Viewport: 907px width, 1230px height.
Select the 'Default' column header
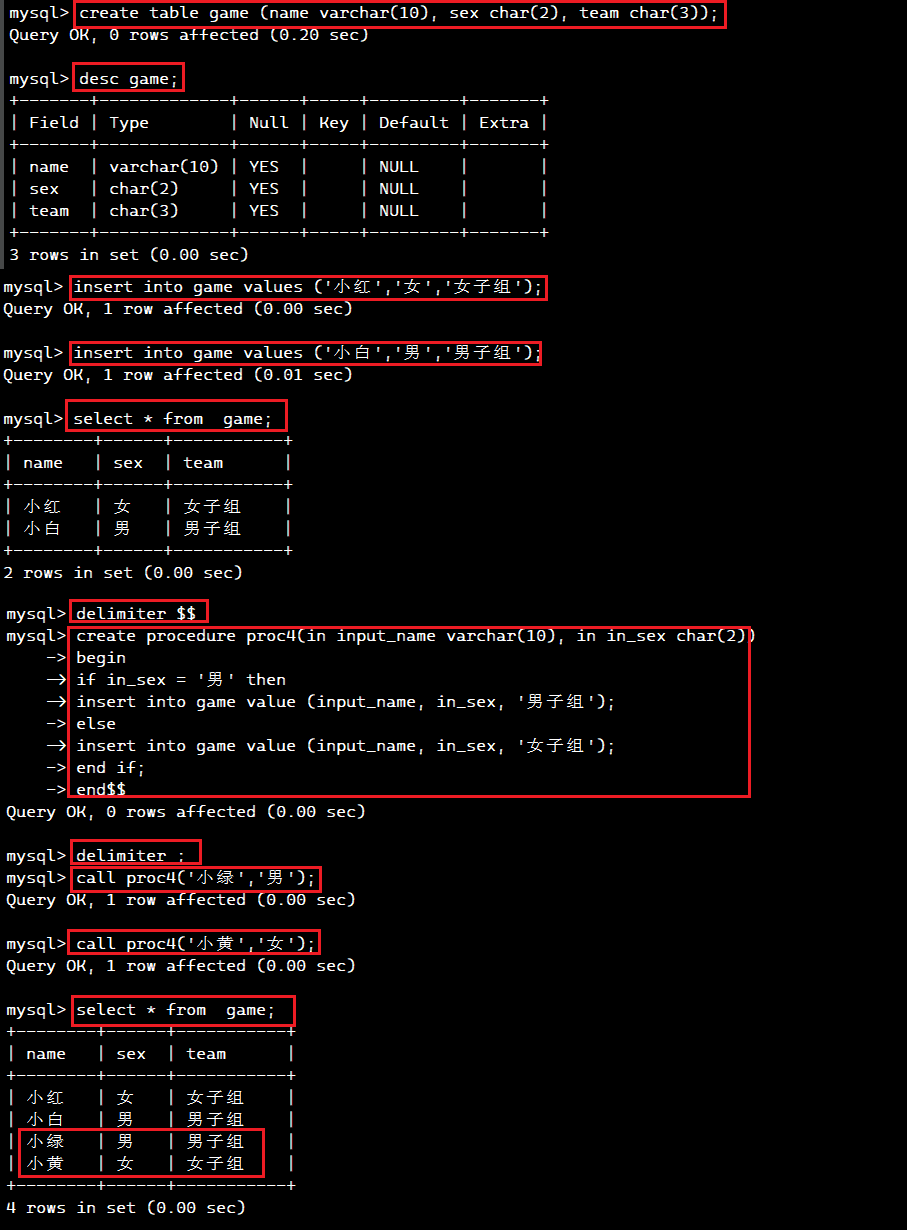(x=413, y=123)
